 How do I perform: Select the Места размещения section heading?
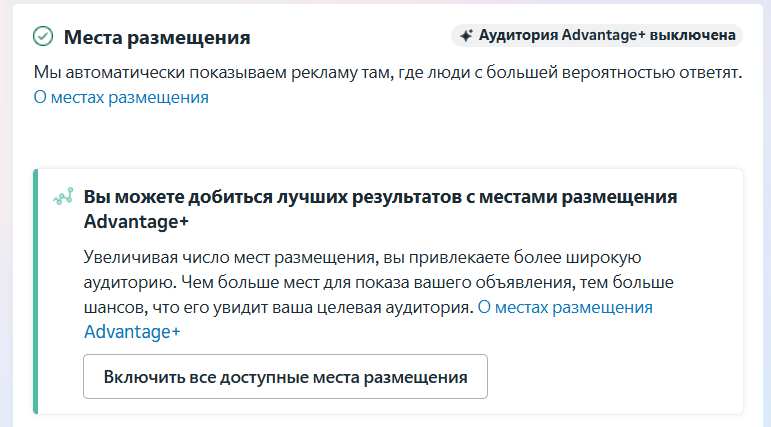point(157,37)
